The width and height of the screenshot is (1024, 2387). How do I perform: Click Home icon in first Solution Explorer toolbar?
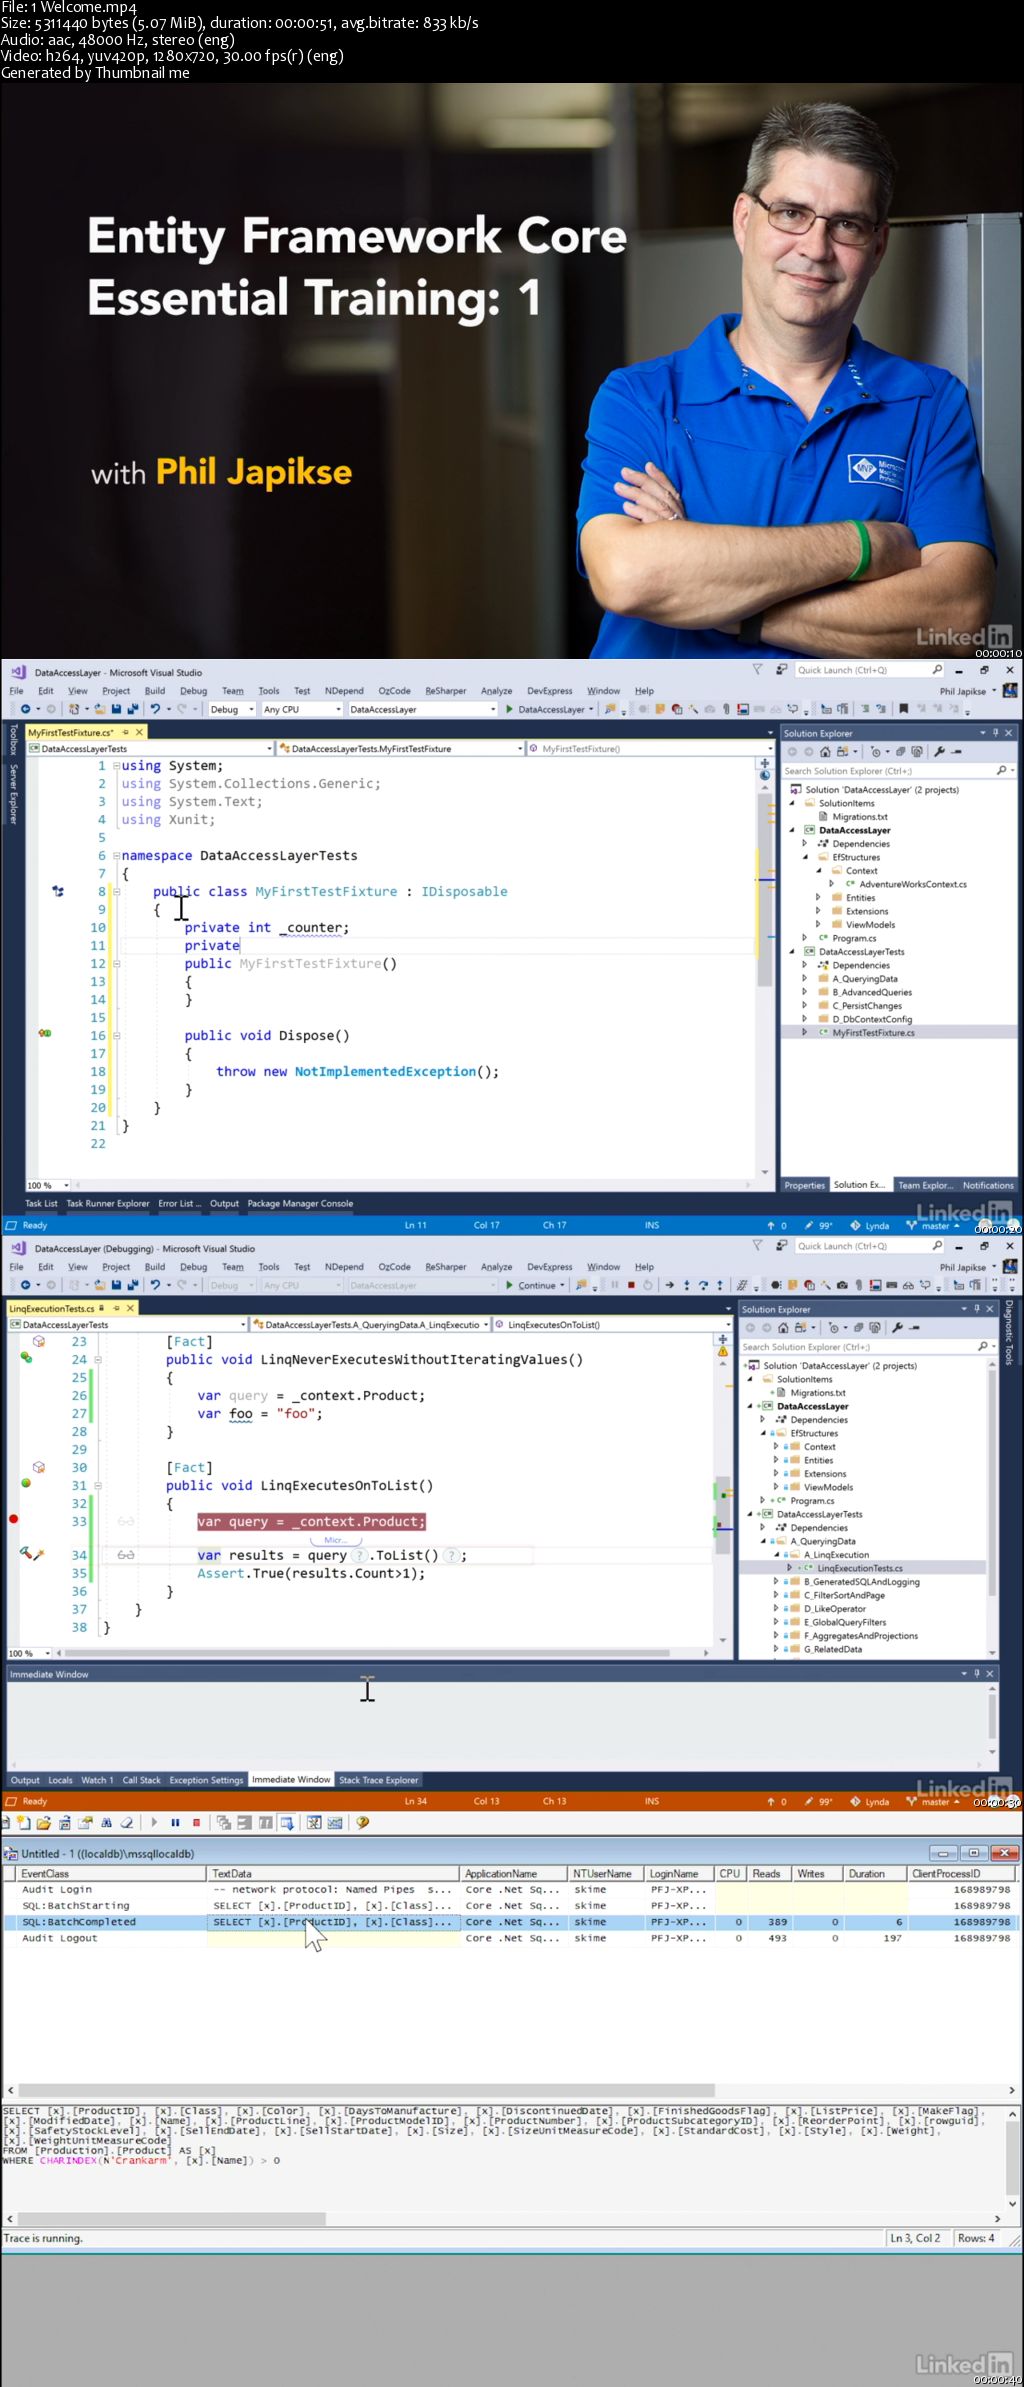pyautogui.click(x=825, y=752)
